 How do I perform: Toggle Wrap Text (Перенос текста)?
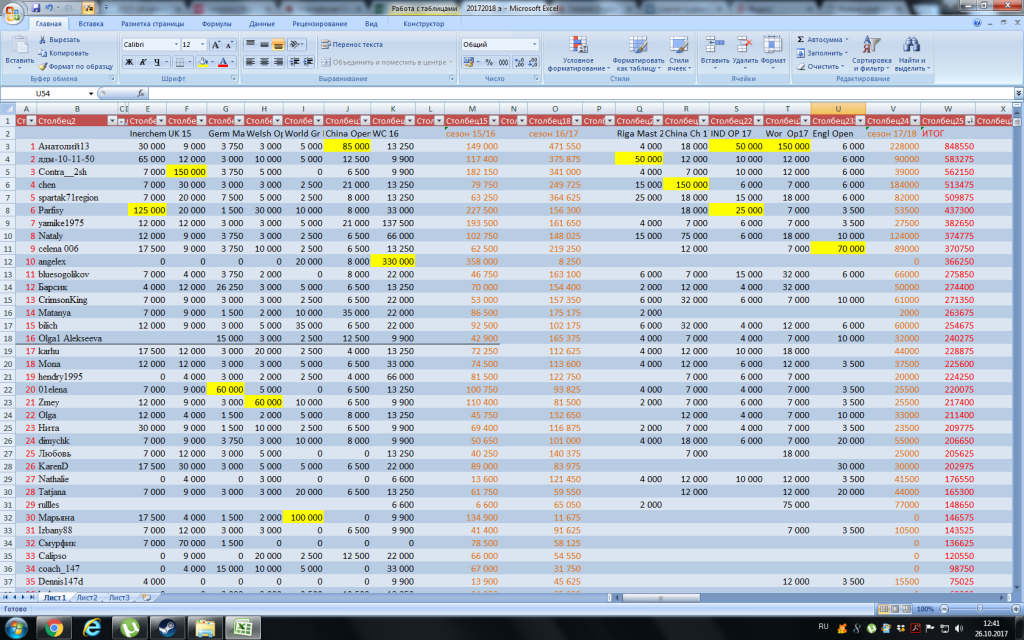351,44
